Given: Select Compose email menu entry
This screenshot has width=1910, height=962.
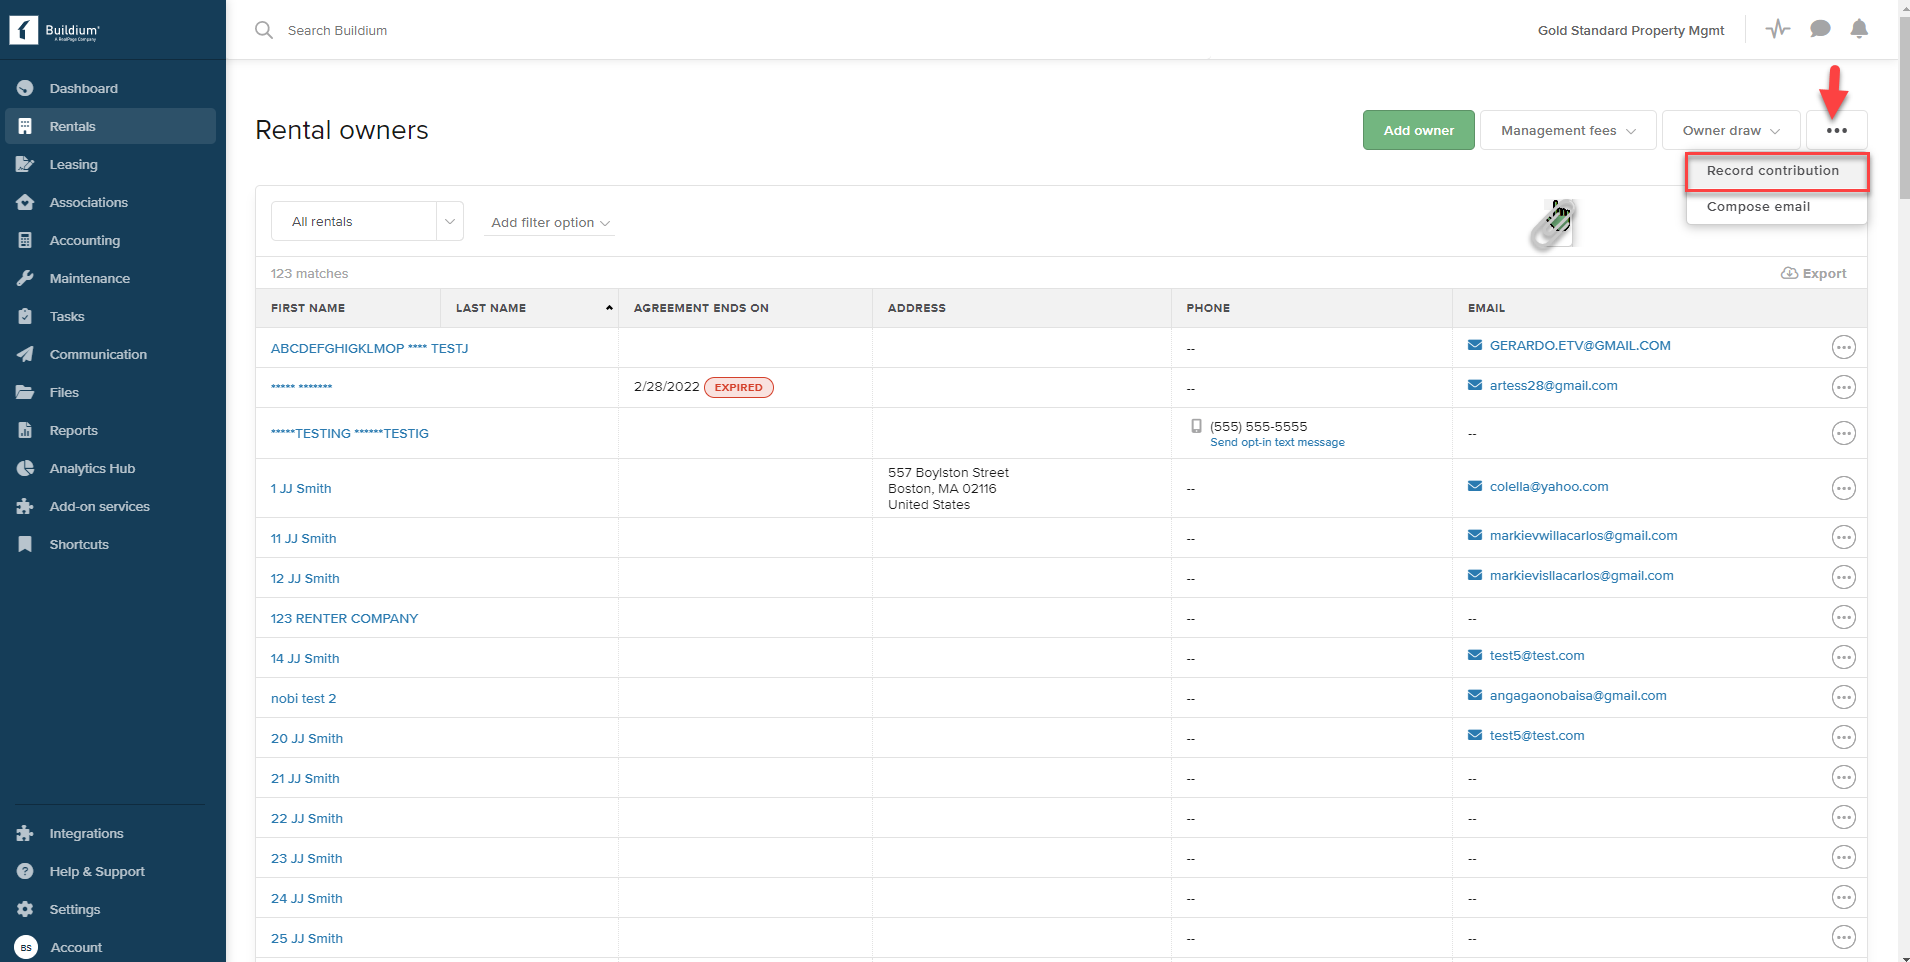Looking at the screenshot, I should (1776, 207).
